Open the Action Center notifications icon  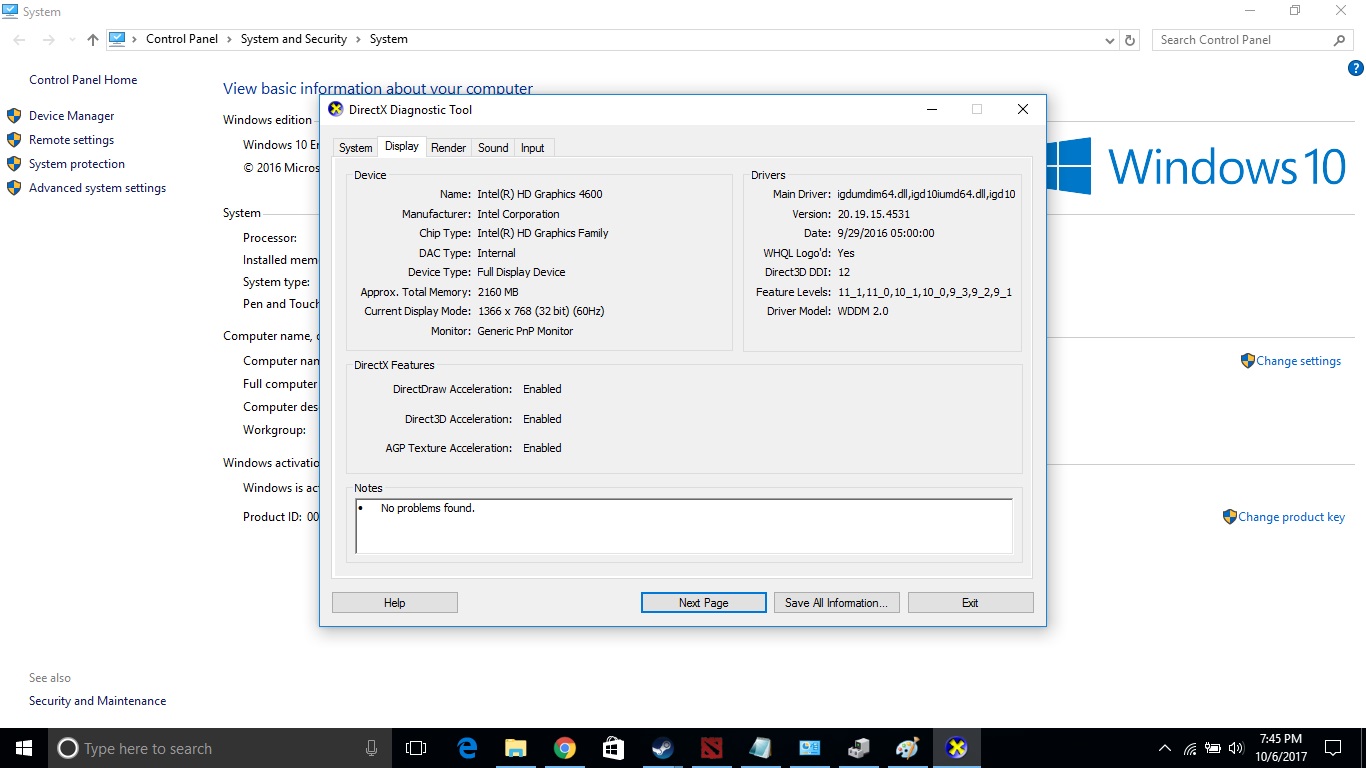pyautogui.click(x=1333, y=748)
